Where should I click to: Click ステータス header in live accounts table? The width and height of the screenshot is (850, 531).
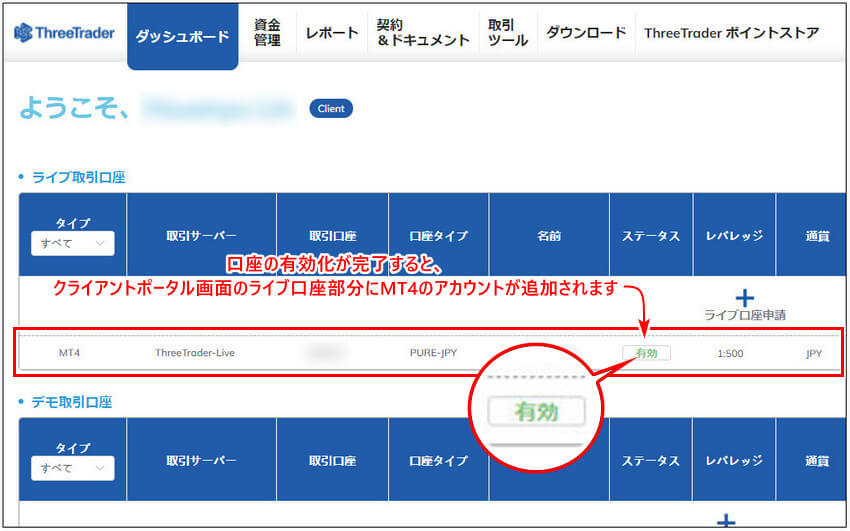tap(651, 236)
